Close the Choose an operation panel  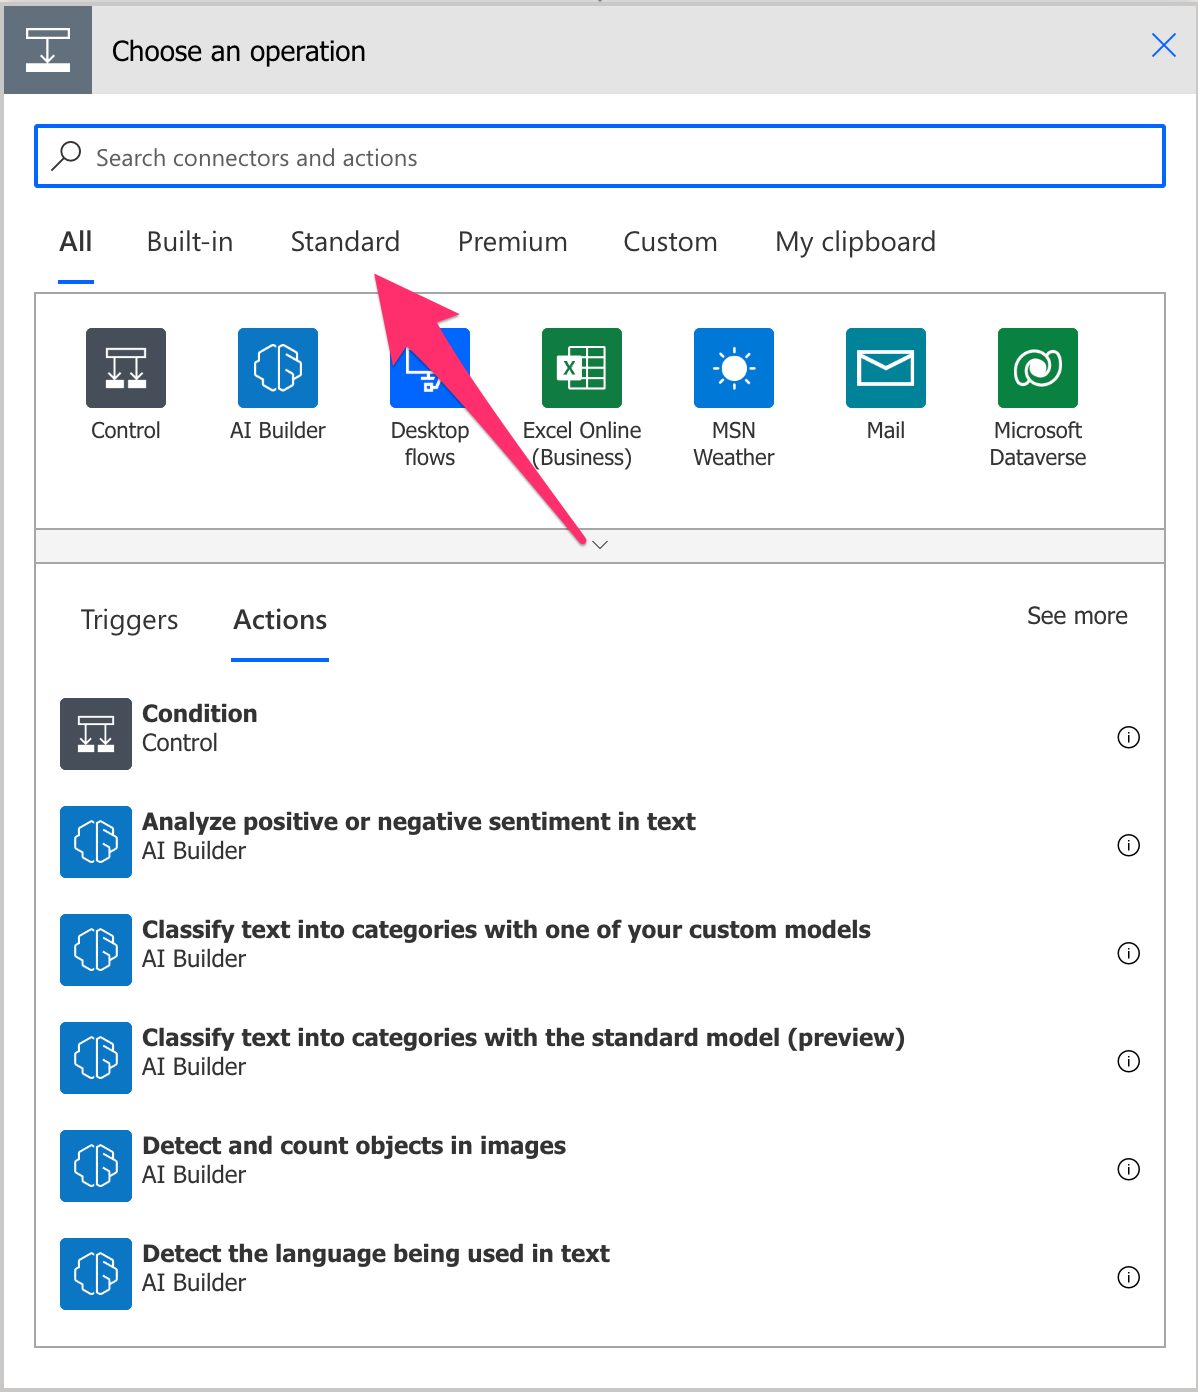[x=1164, y=45]
